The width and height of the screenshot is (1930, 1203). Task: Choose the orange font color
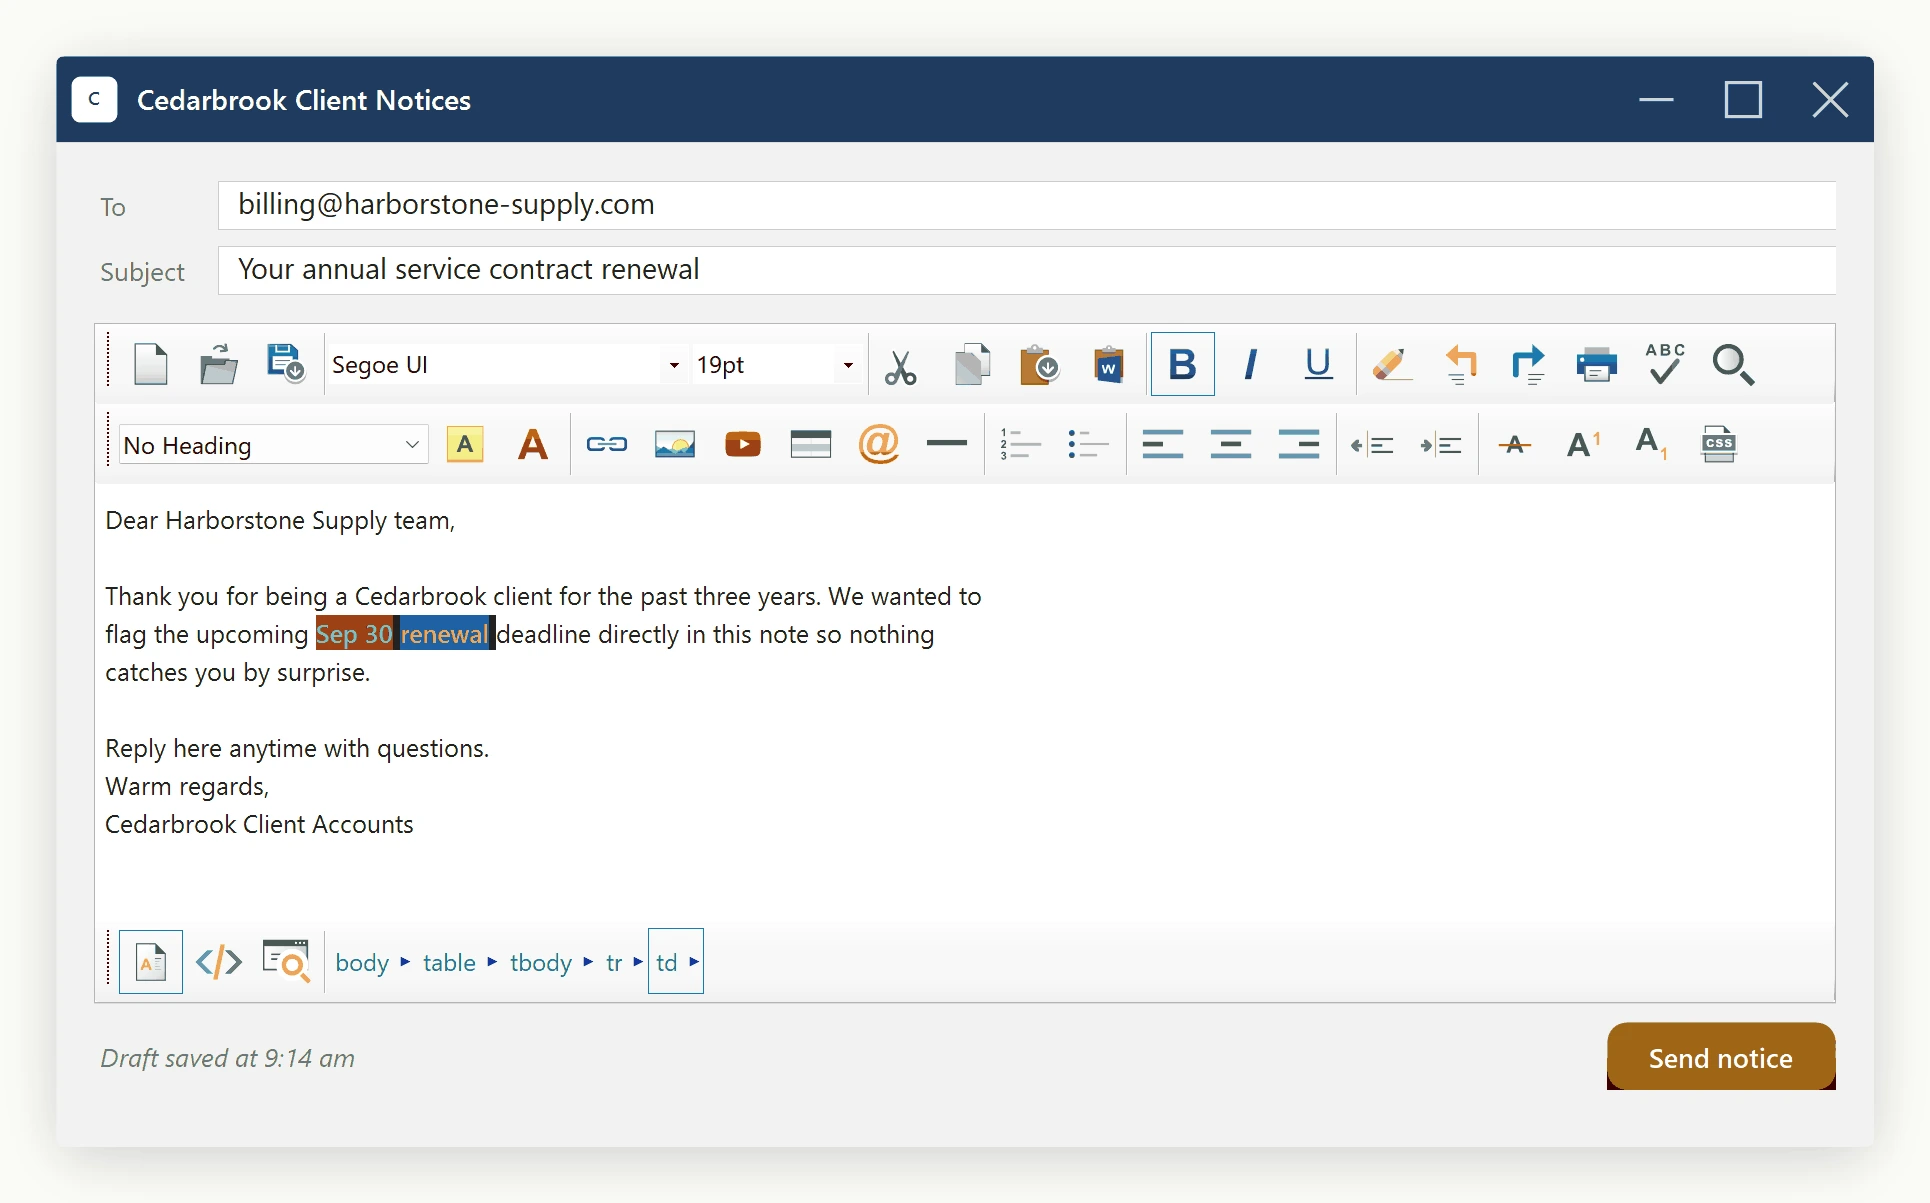[x=533, y=445]
